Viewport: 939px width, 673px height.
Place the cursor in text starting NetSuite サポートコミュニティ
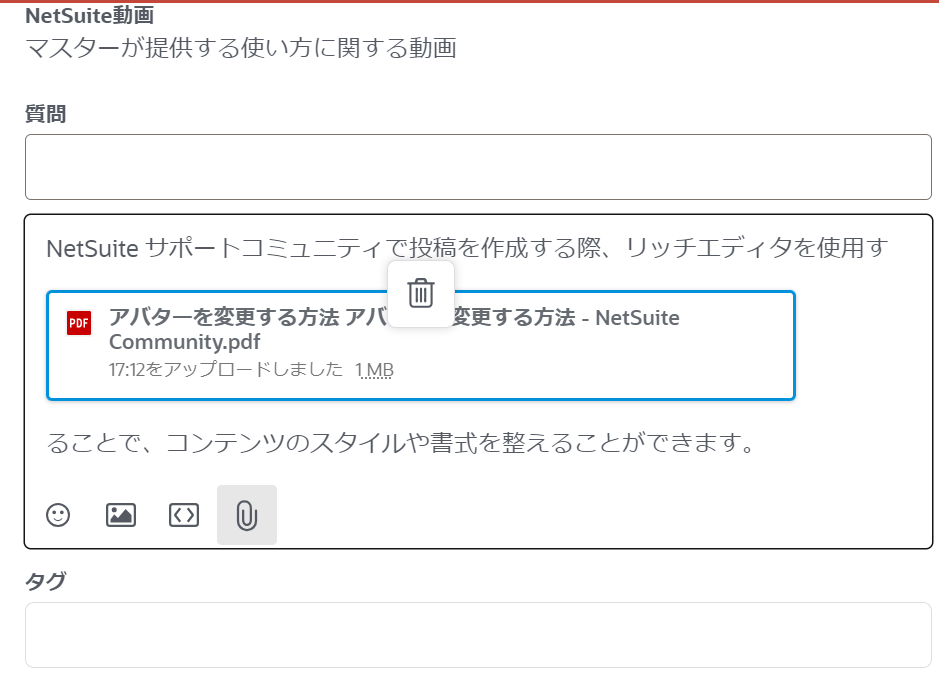click(467, 248)
